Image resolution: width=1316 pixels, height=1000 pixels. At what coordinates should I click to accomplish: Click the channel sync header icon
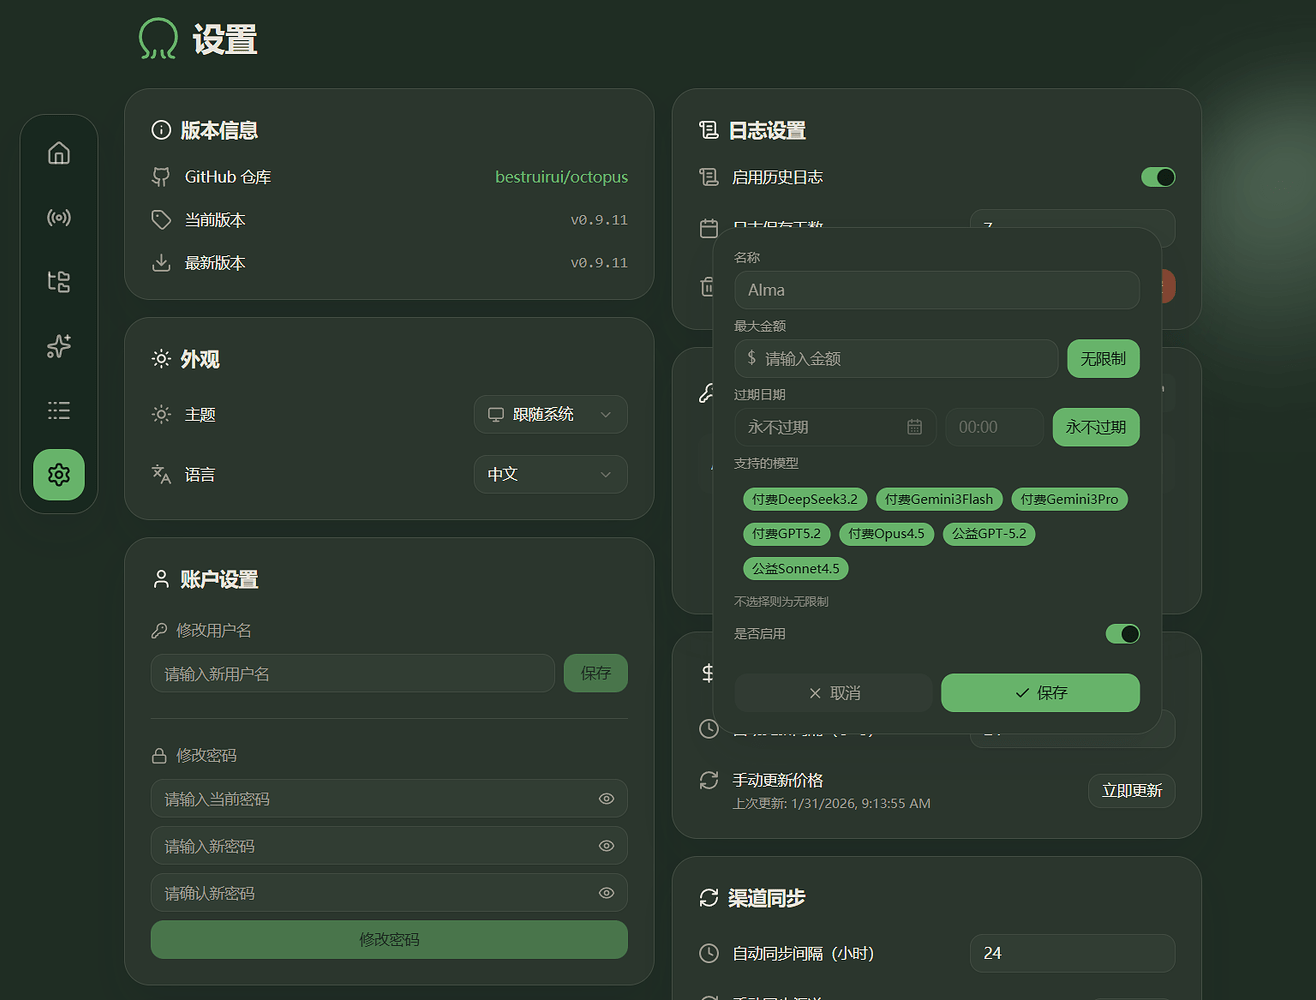pos(709,898)
